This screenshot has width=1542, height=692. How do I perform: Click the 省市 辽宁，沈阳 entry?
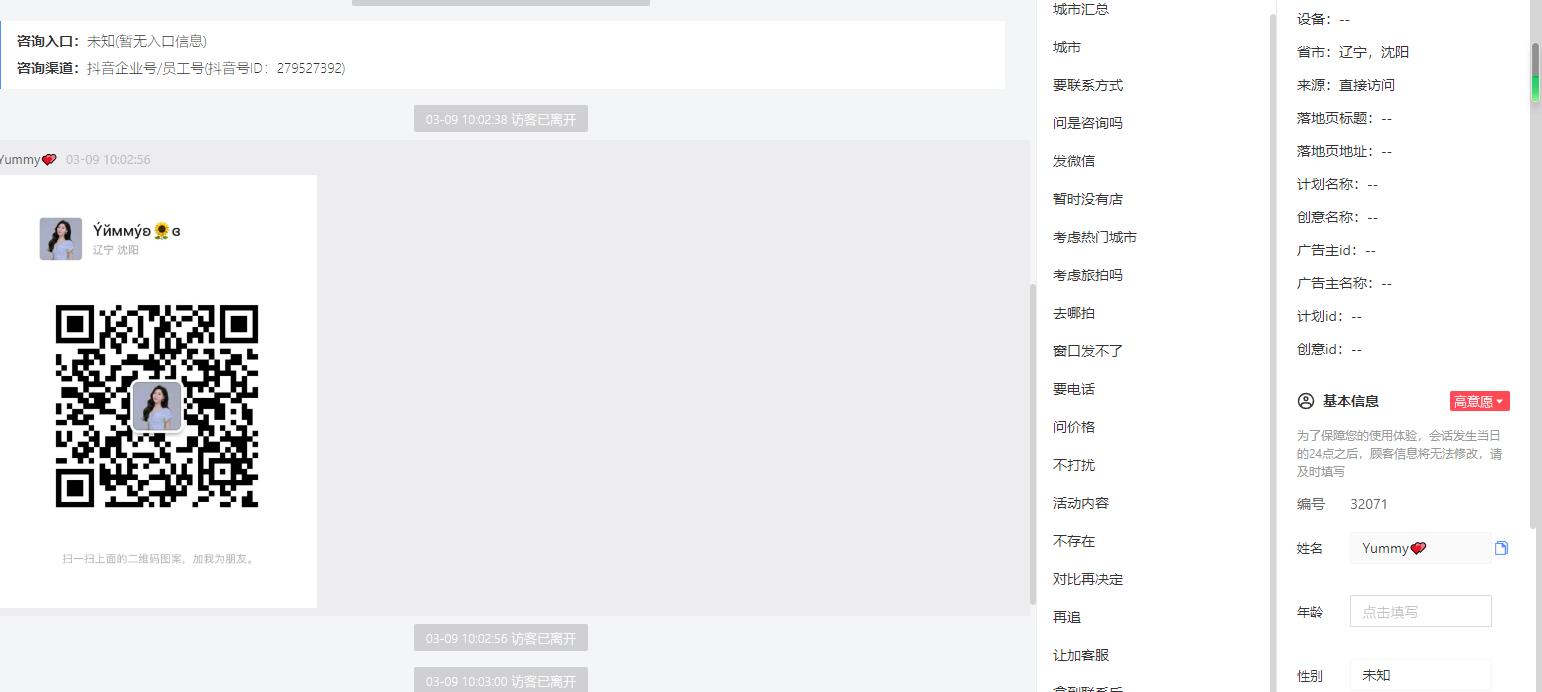[1353, 52]
